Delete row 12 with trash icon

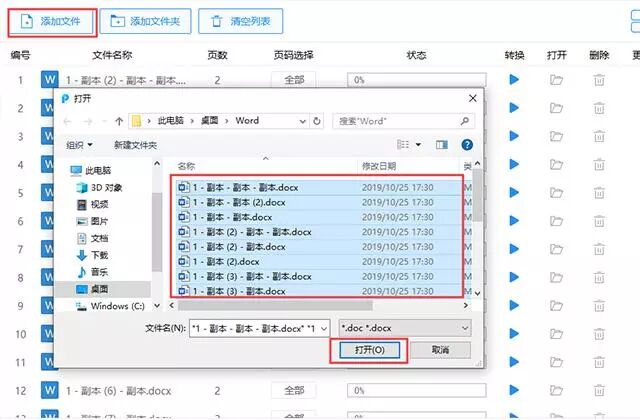599,391
